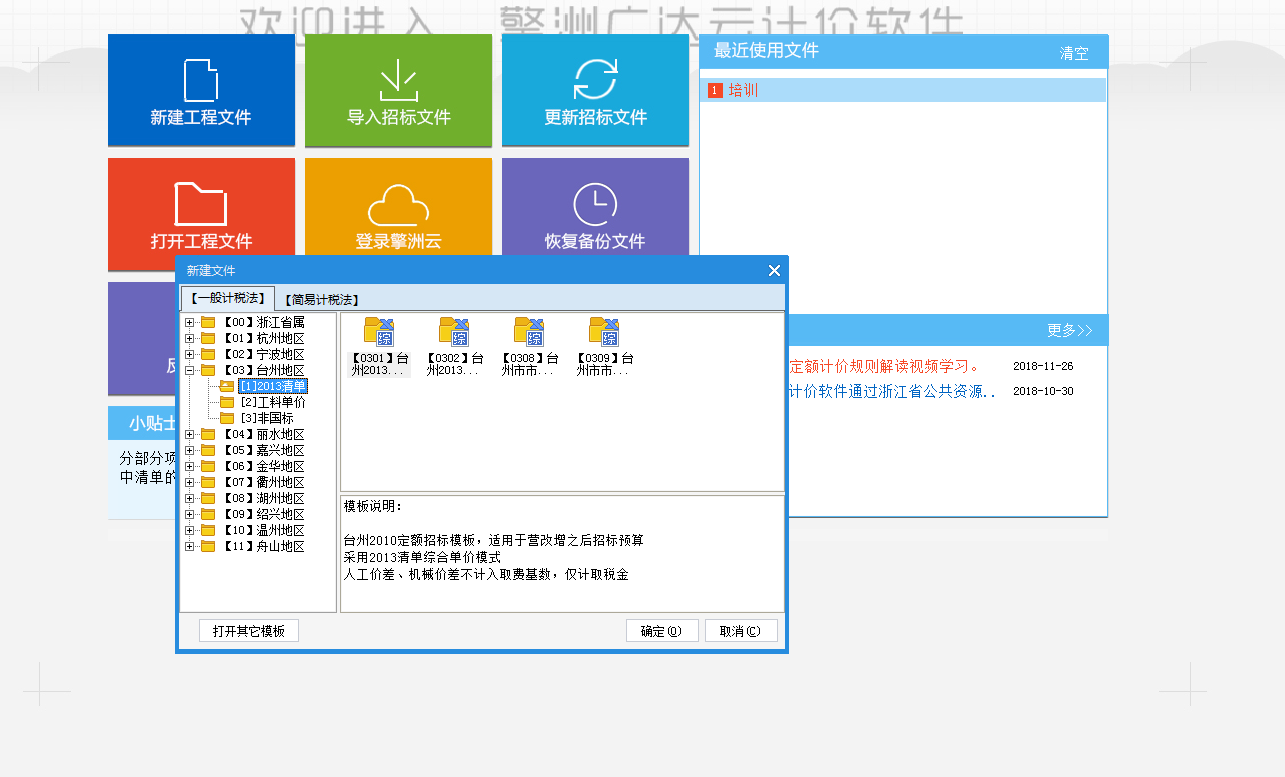
Task: Select the 【10】温州地区 tree label
Action: coord(261,531)
